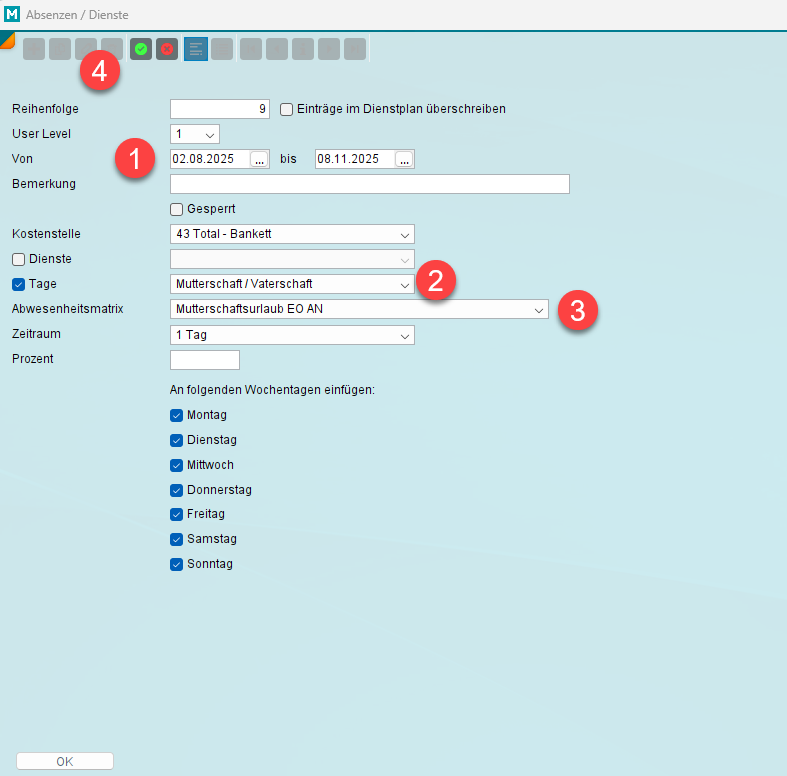Click the red X cancel icon
This screenshot has height=776, width=787.
pyautogui.click(x=167, y=49)
